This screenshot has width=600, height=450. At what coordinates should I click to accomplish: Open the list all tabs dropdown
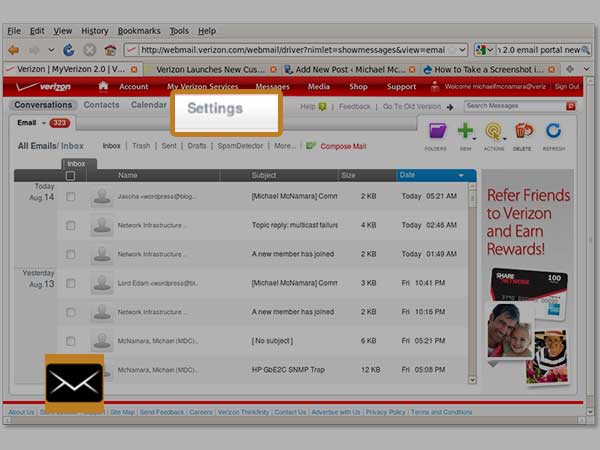[x=587, y=69]
